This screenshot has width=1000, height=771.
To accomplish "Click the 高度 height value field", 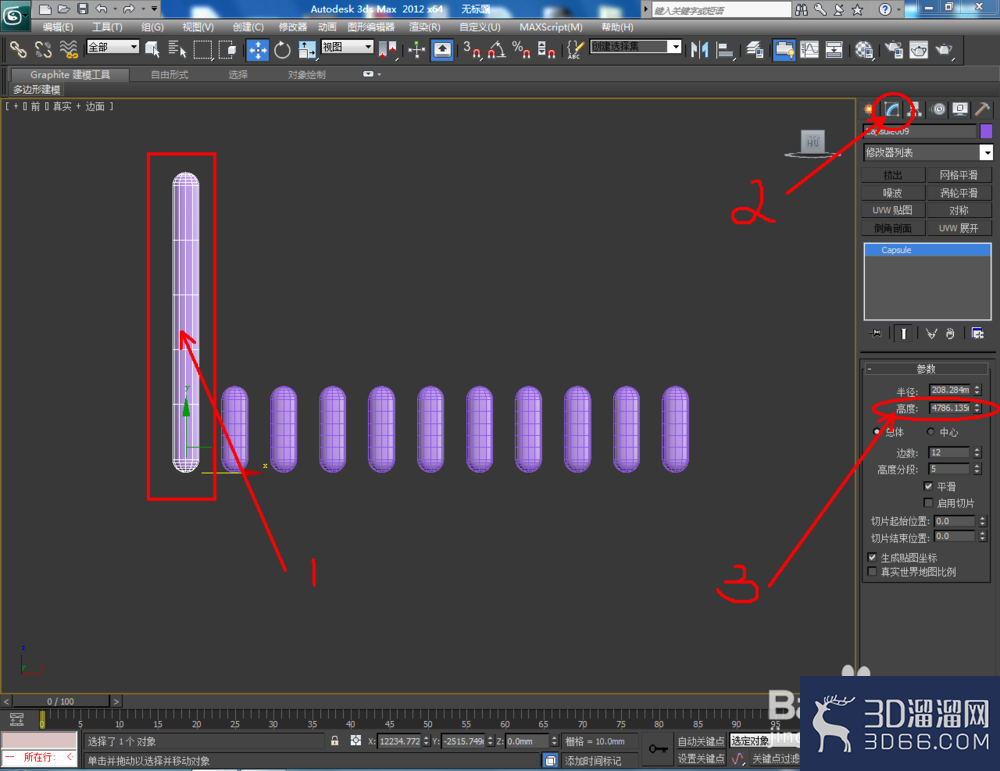I will point(950,408).
